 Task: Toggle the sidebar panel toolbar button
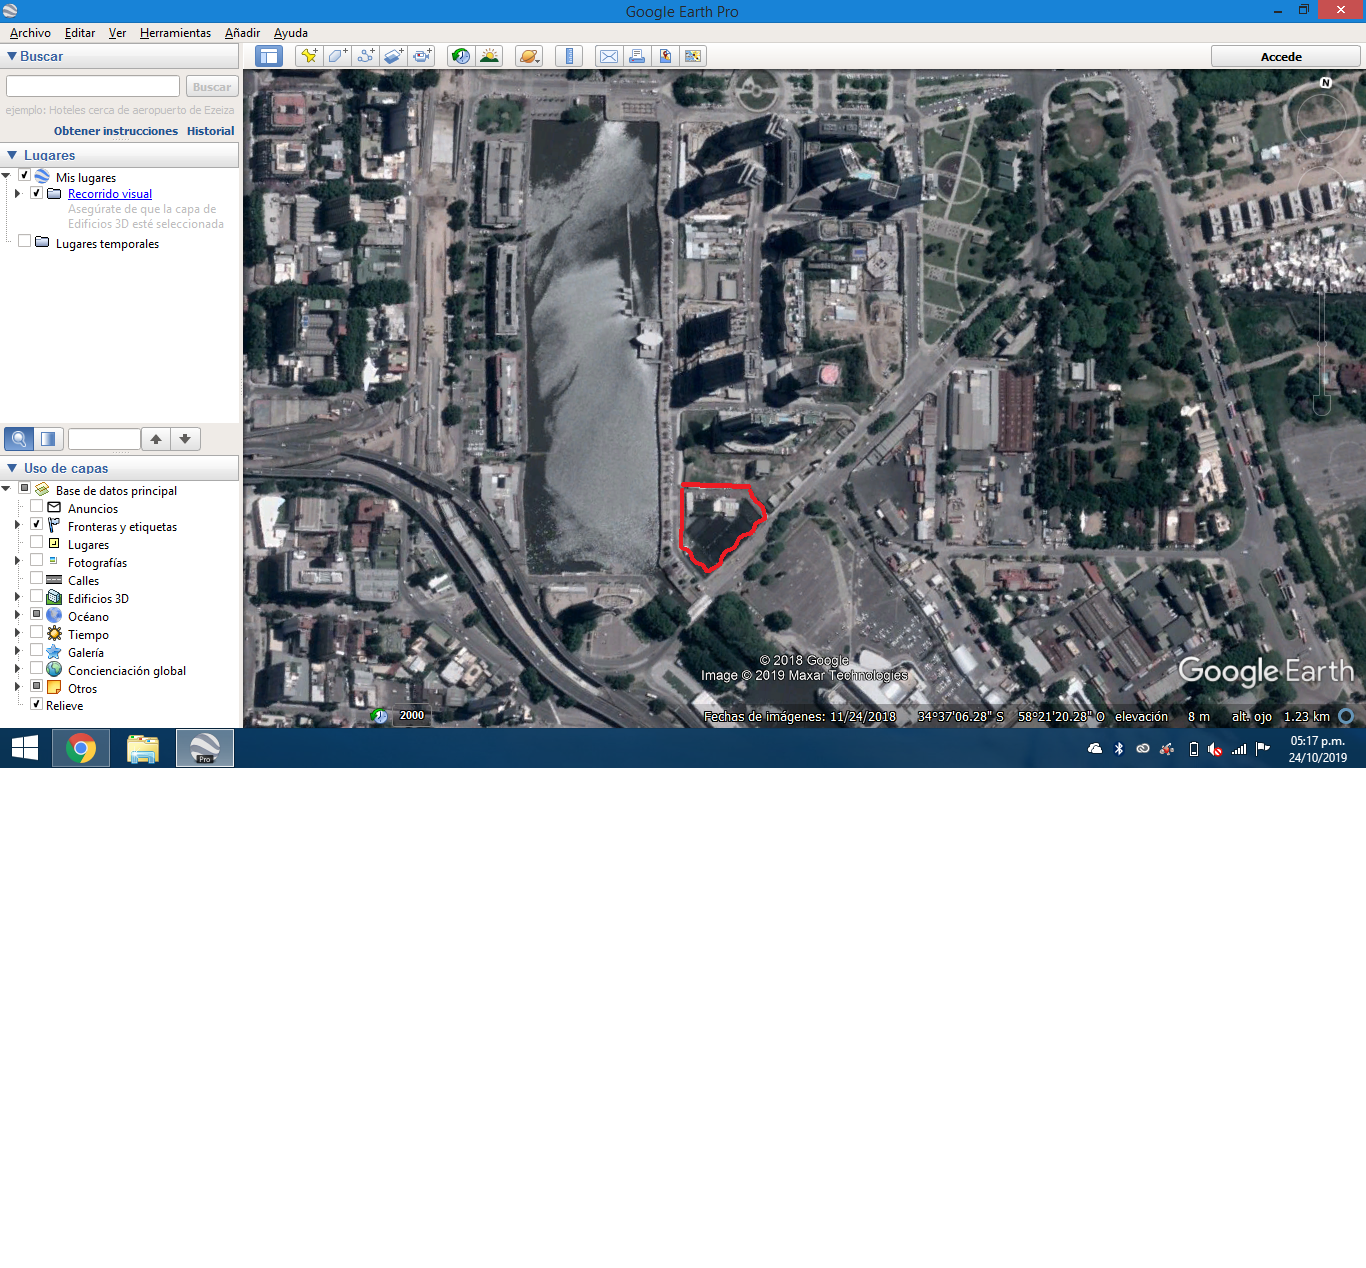[269, 56]
